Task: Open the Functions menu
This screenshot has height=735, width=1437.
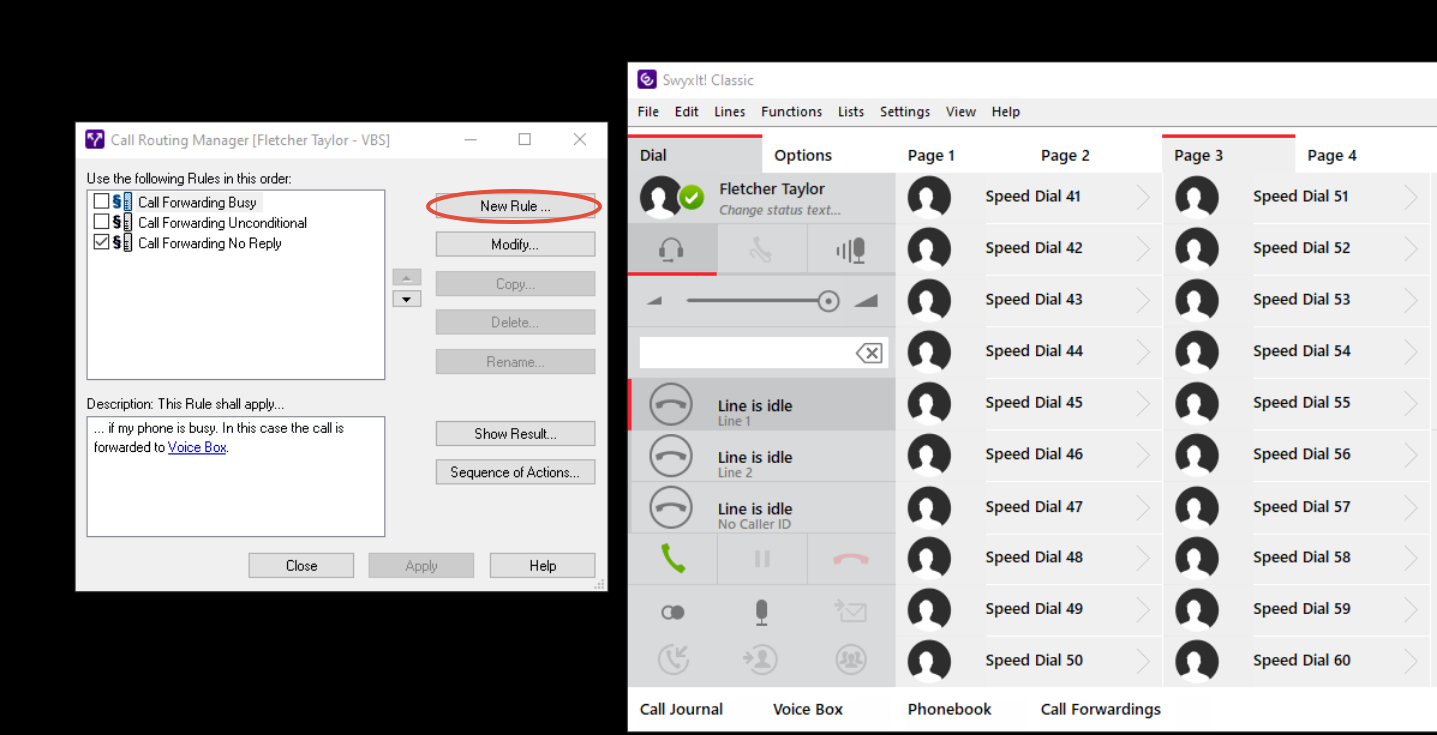Action: (791, 112)
